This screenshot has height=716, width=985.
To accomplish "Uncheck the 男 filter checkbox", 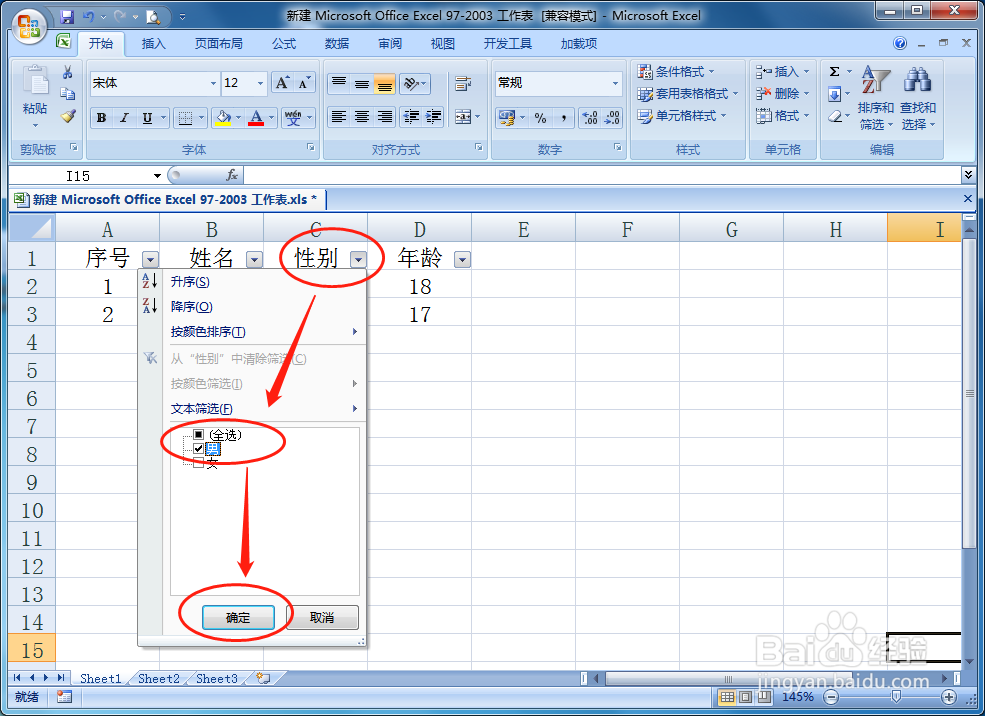I will 199,449.
